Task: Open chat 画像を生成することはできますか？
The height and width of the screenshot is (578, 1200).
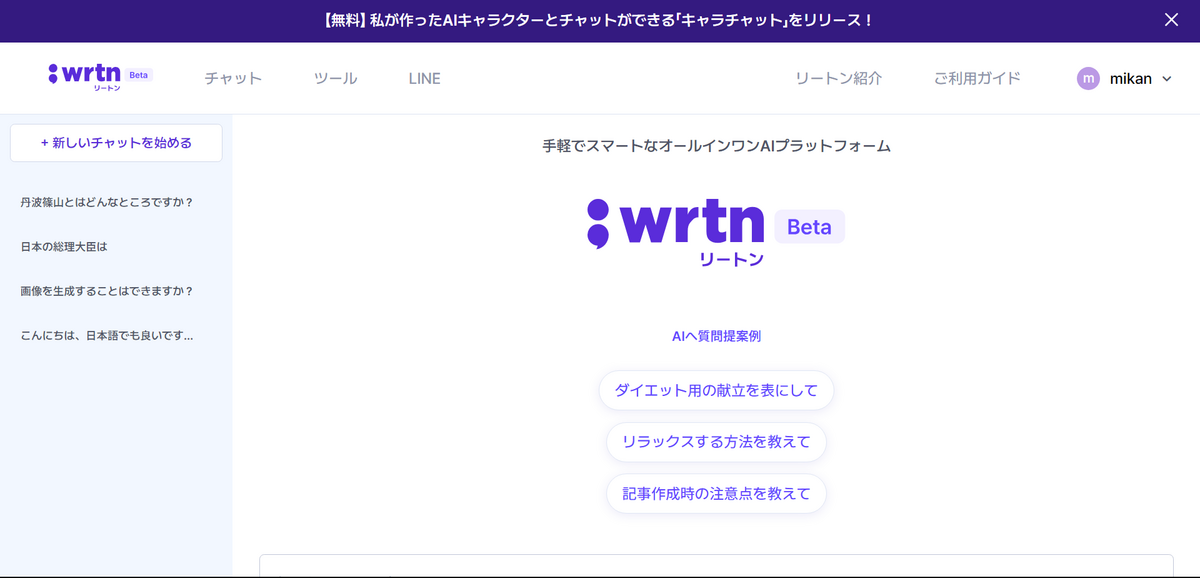Action: tap(107, 291)
